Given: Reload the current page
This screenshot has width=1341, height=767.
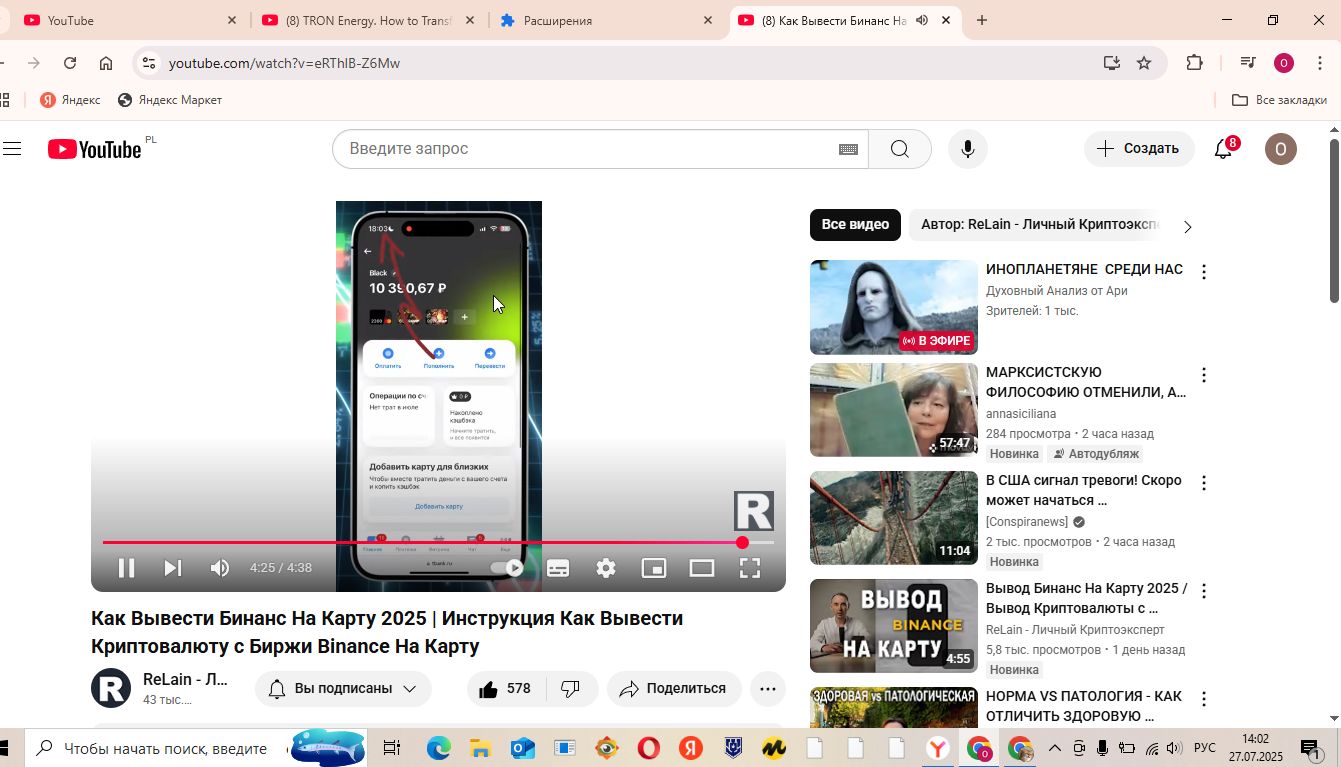Looking at the screenshot, I should (70, 63).
